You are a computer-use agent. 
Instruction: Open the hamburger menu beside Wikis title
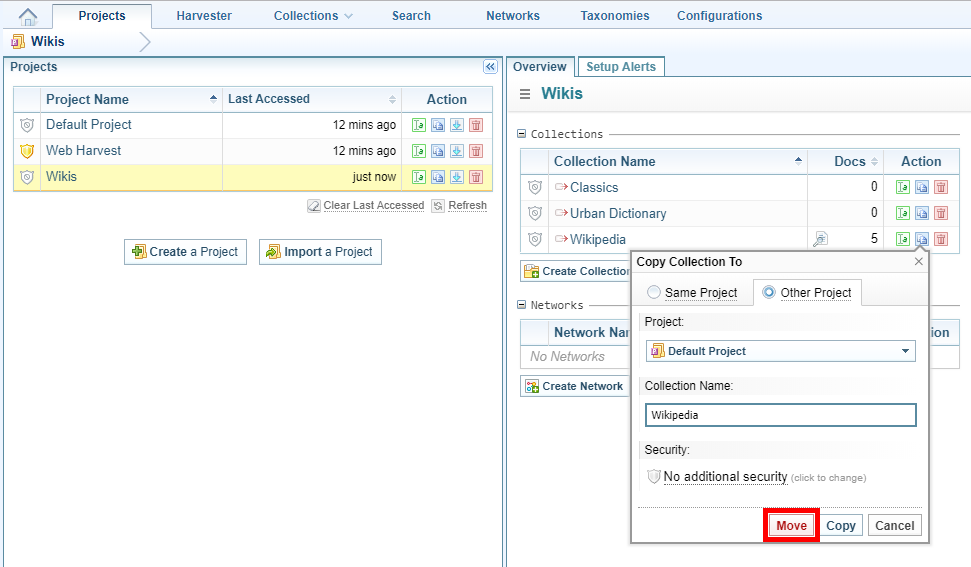tap(525, 94)
